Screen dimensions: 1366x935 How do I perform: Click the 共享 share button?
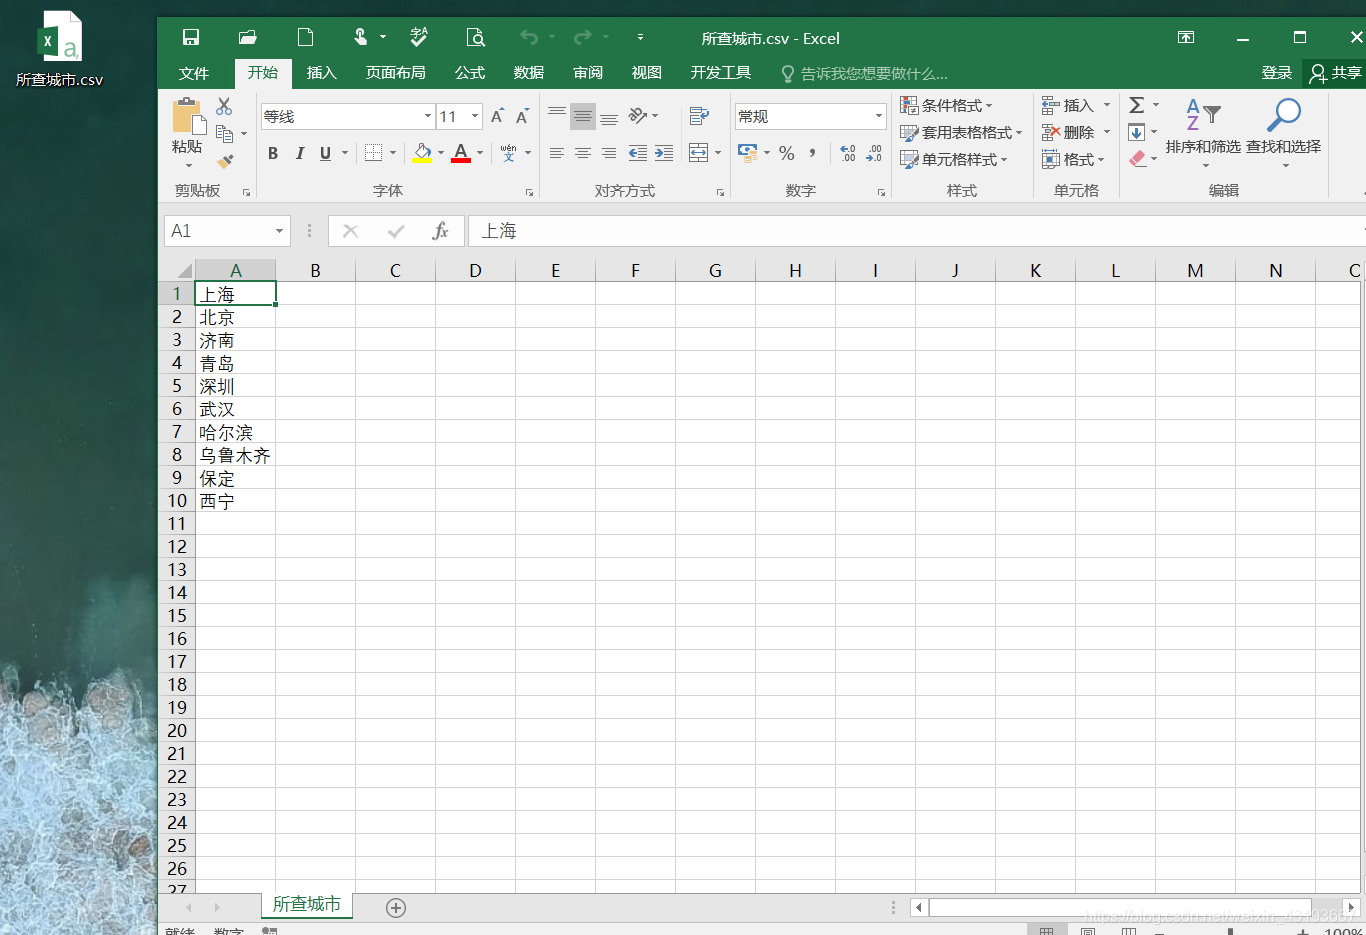click(1336, 73)
